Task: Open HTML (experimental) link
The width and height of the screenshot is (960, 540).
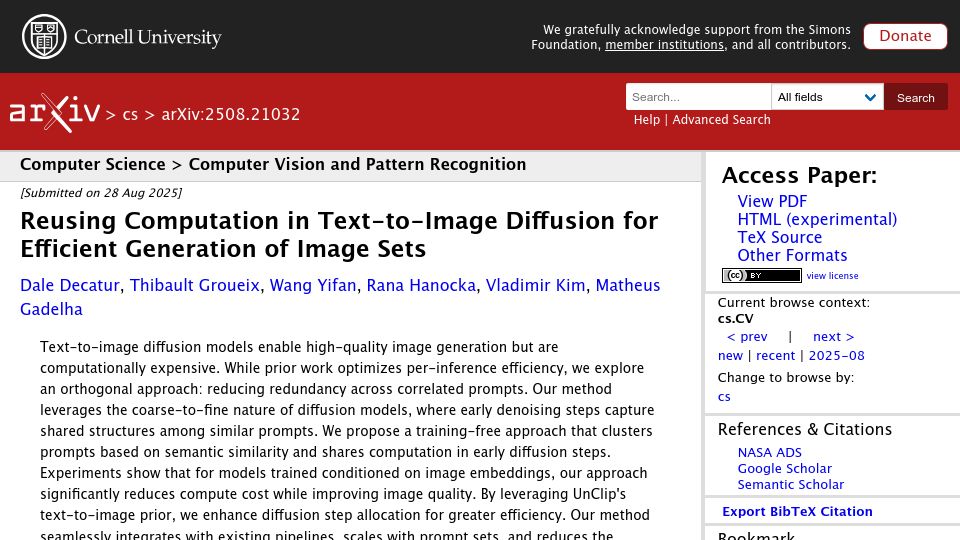Action: [x=817, y=219]
